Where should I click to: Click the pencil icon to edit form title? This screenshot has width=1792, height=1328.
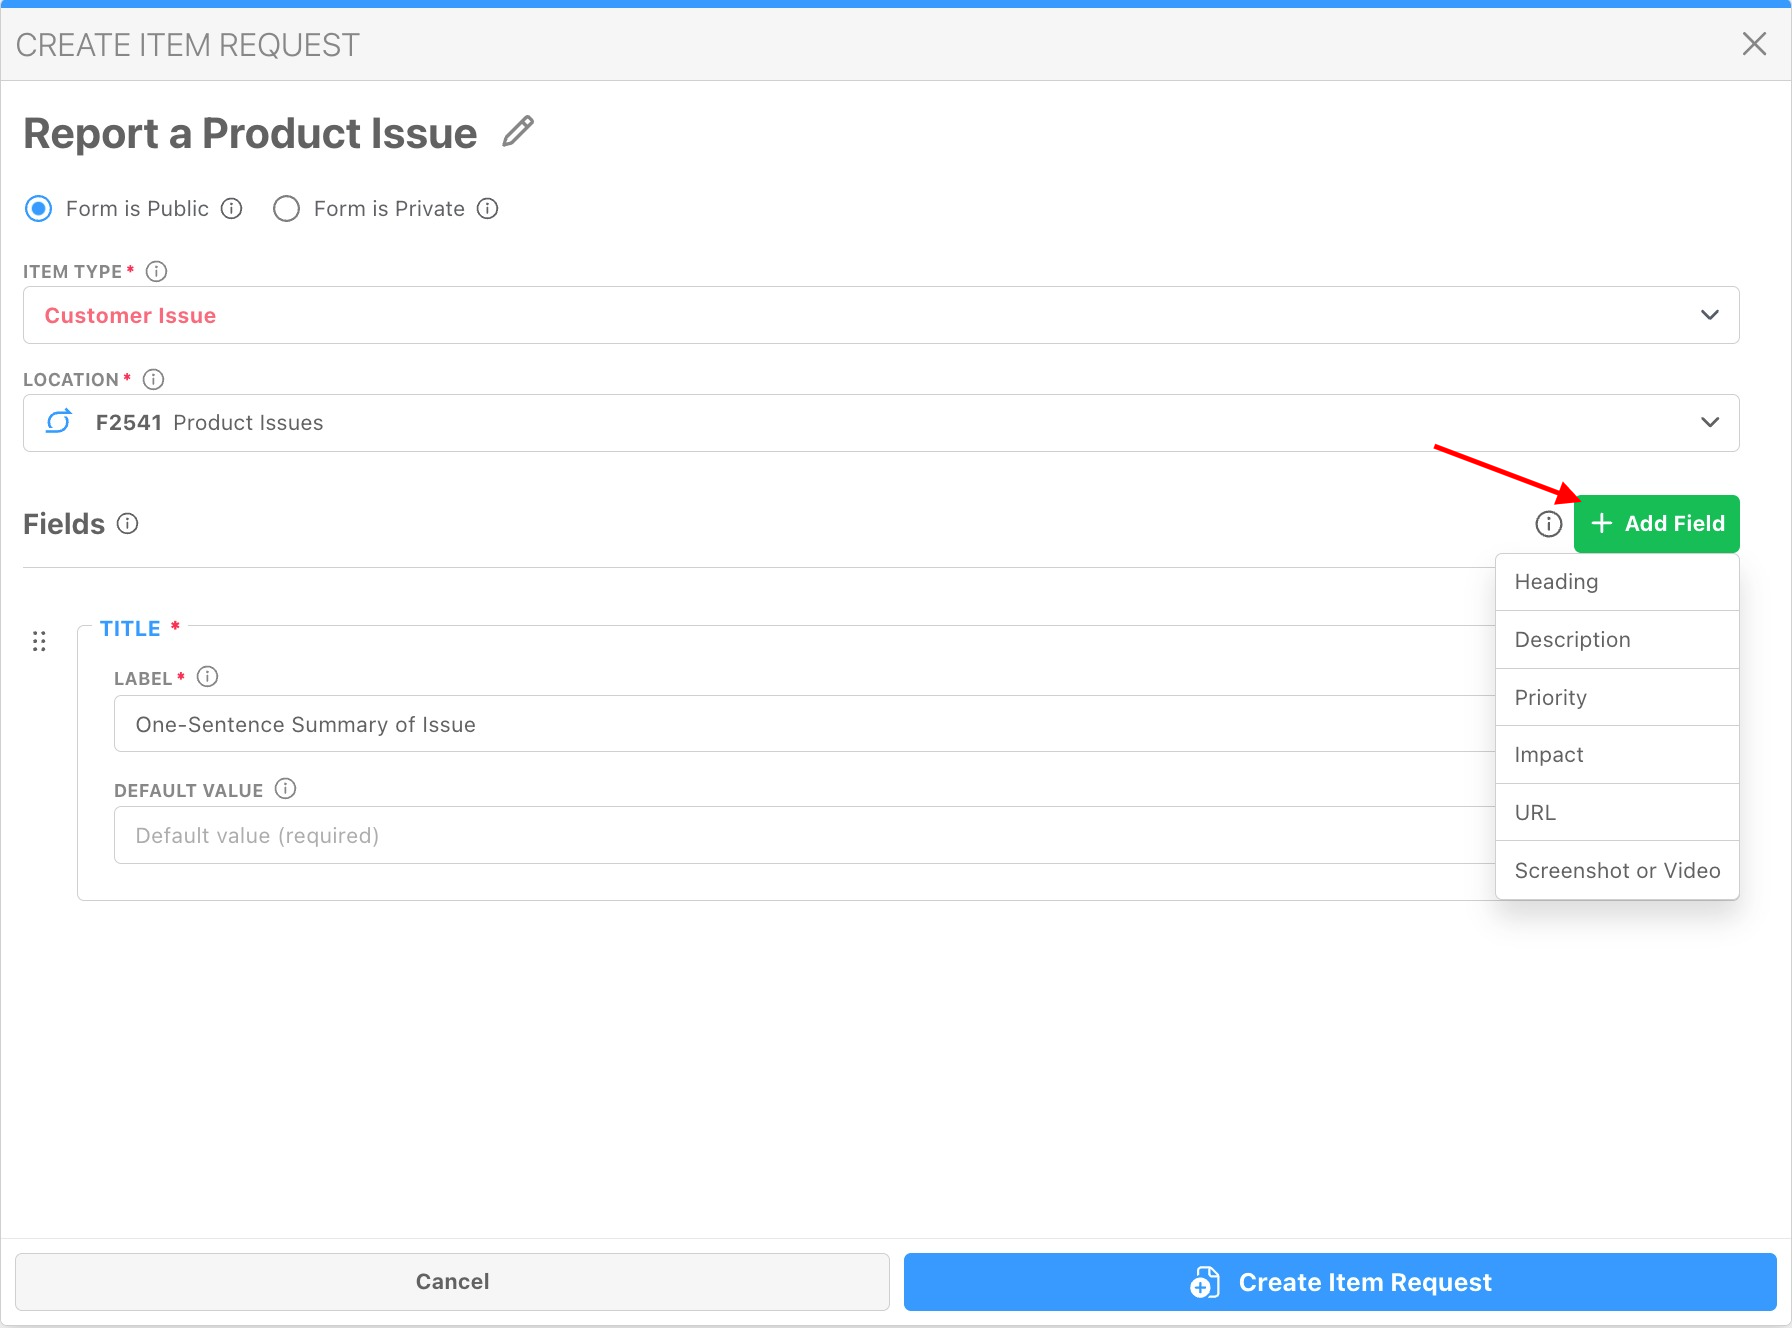pyautogui.click(x=517, y=132)
